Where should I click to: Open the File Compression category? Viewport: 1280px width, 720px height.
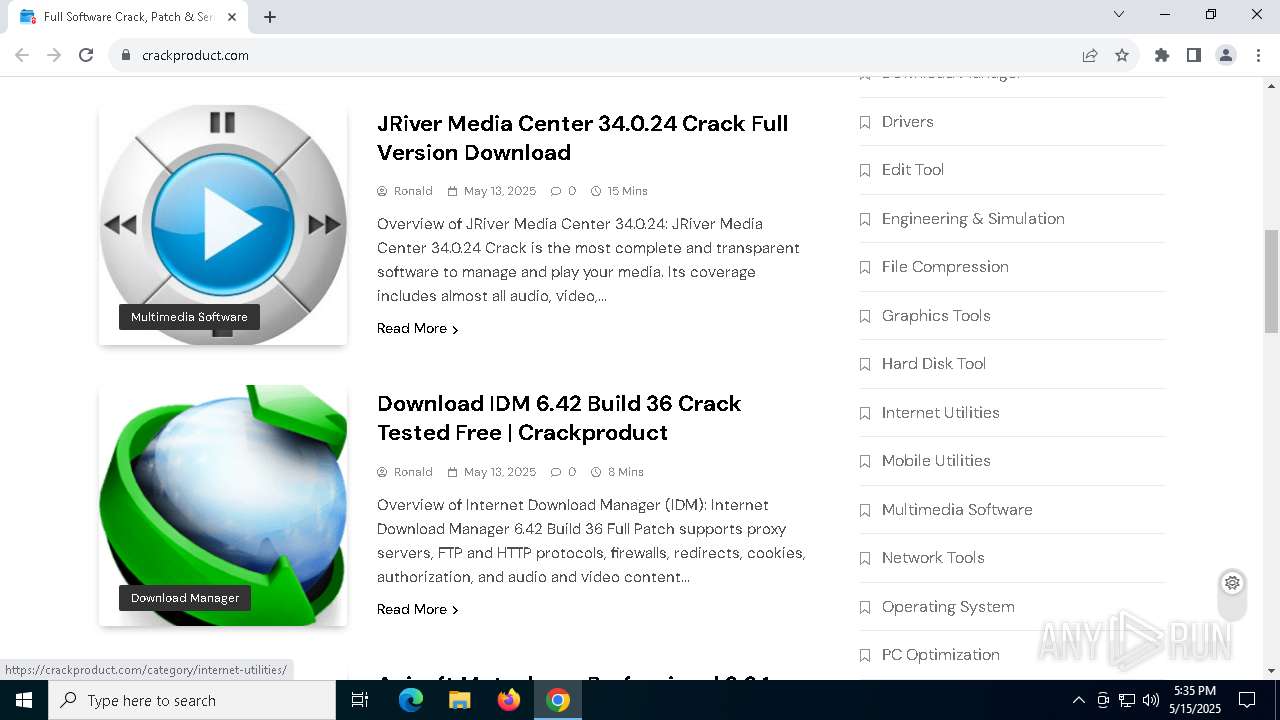(x=945, y=267)
